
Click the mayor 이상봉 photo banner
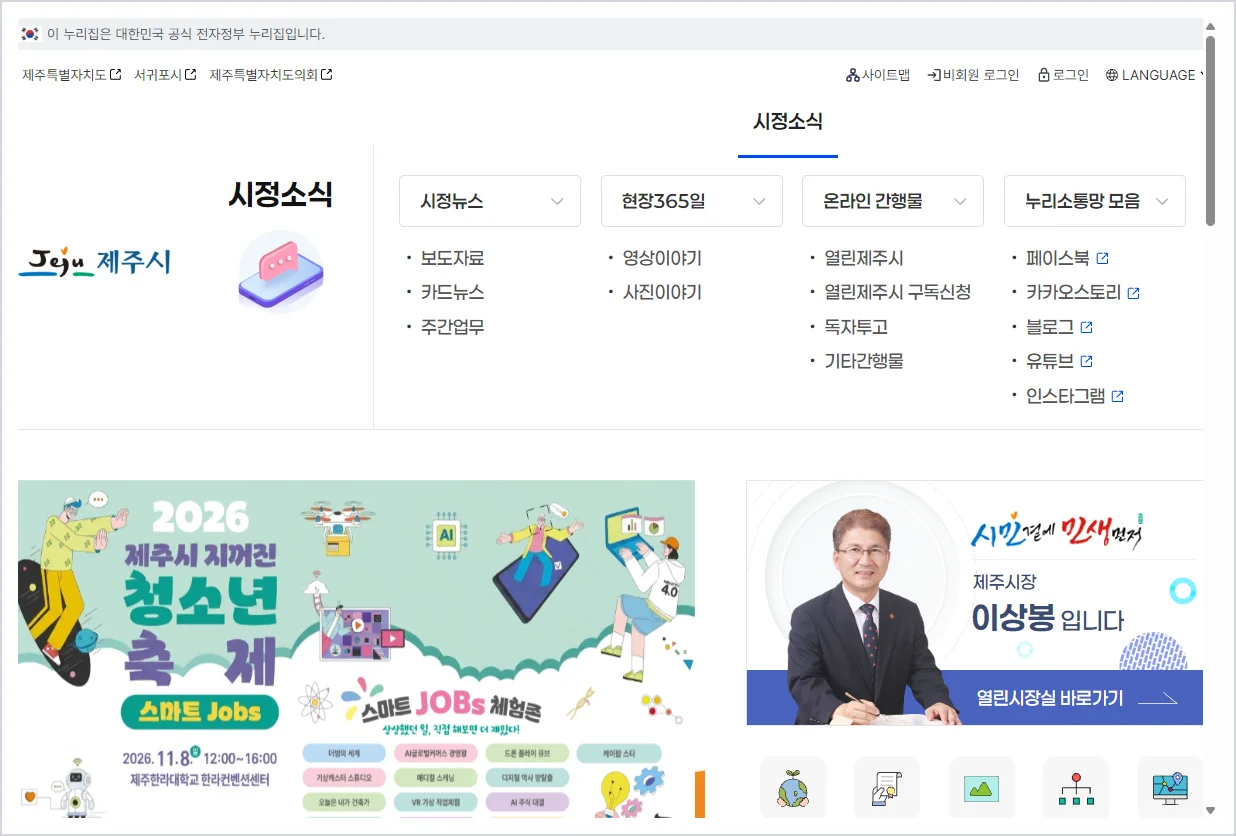point(975,602)
